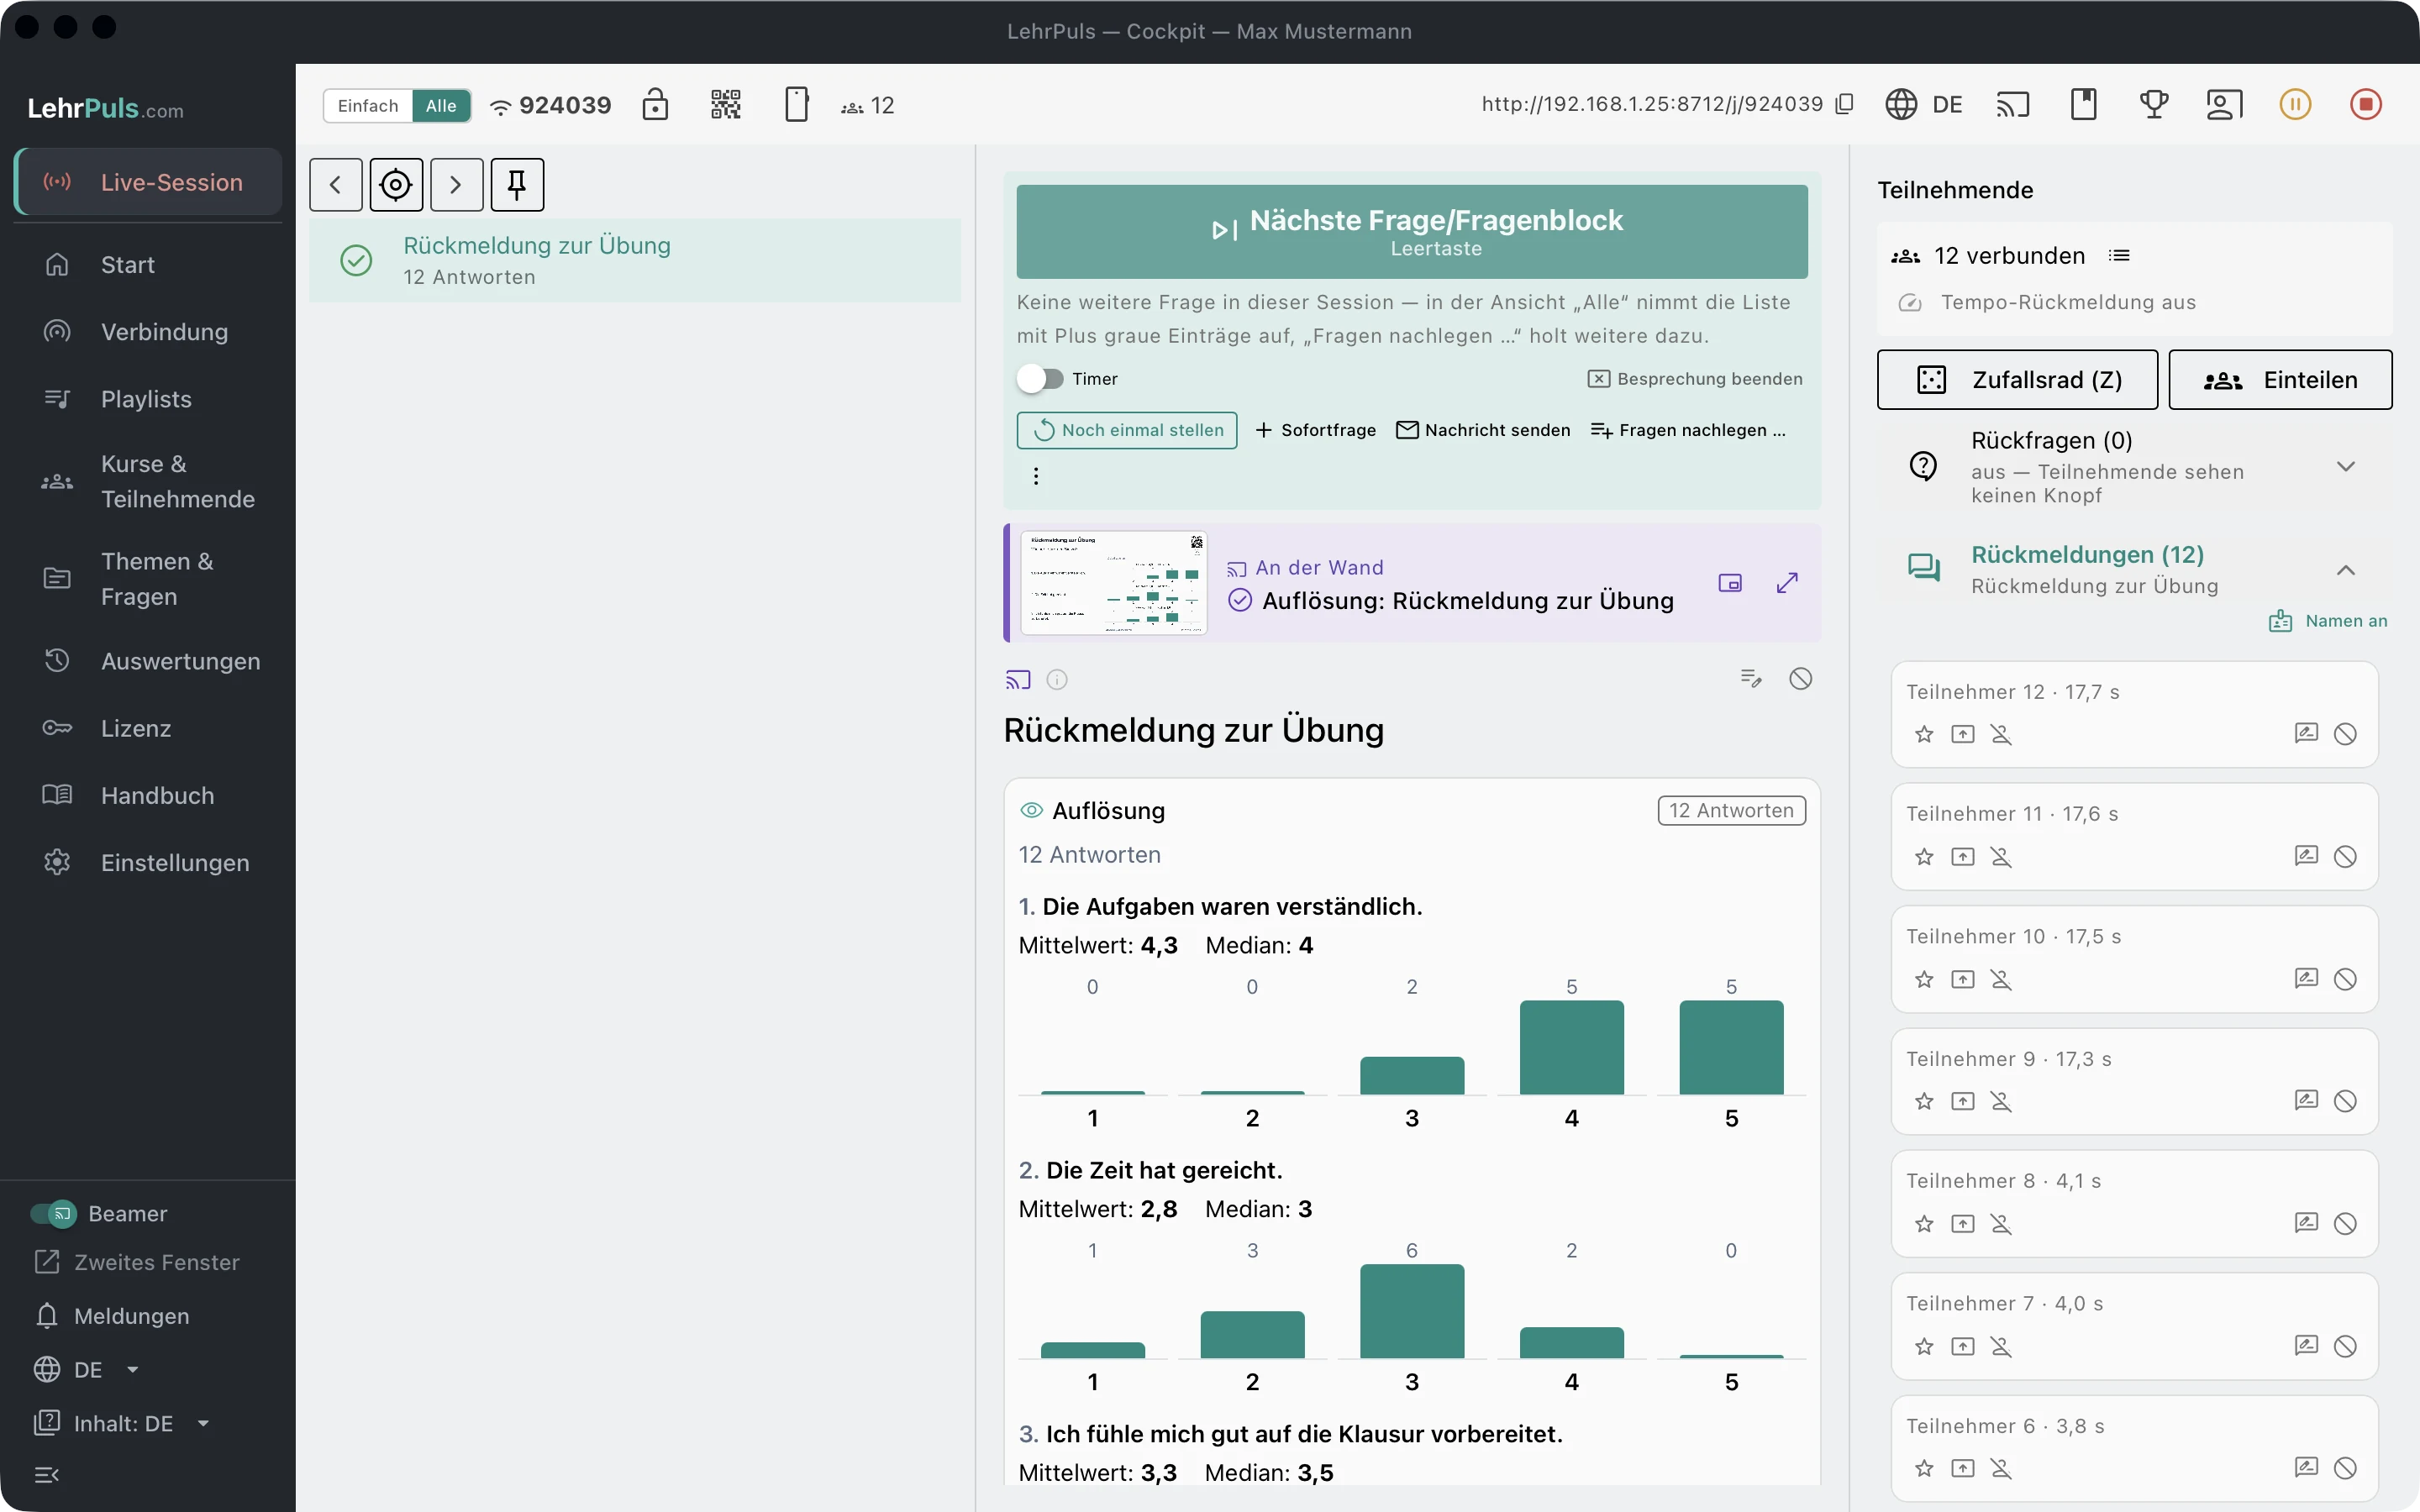Click the pin icon above the question list
The height and width of the screenshot is (1512, 2420).
(517, 185)
